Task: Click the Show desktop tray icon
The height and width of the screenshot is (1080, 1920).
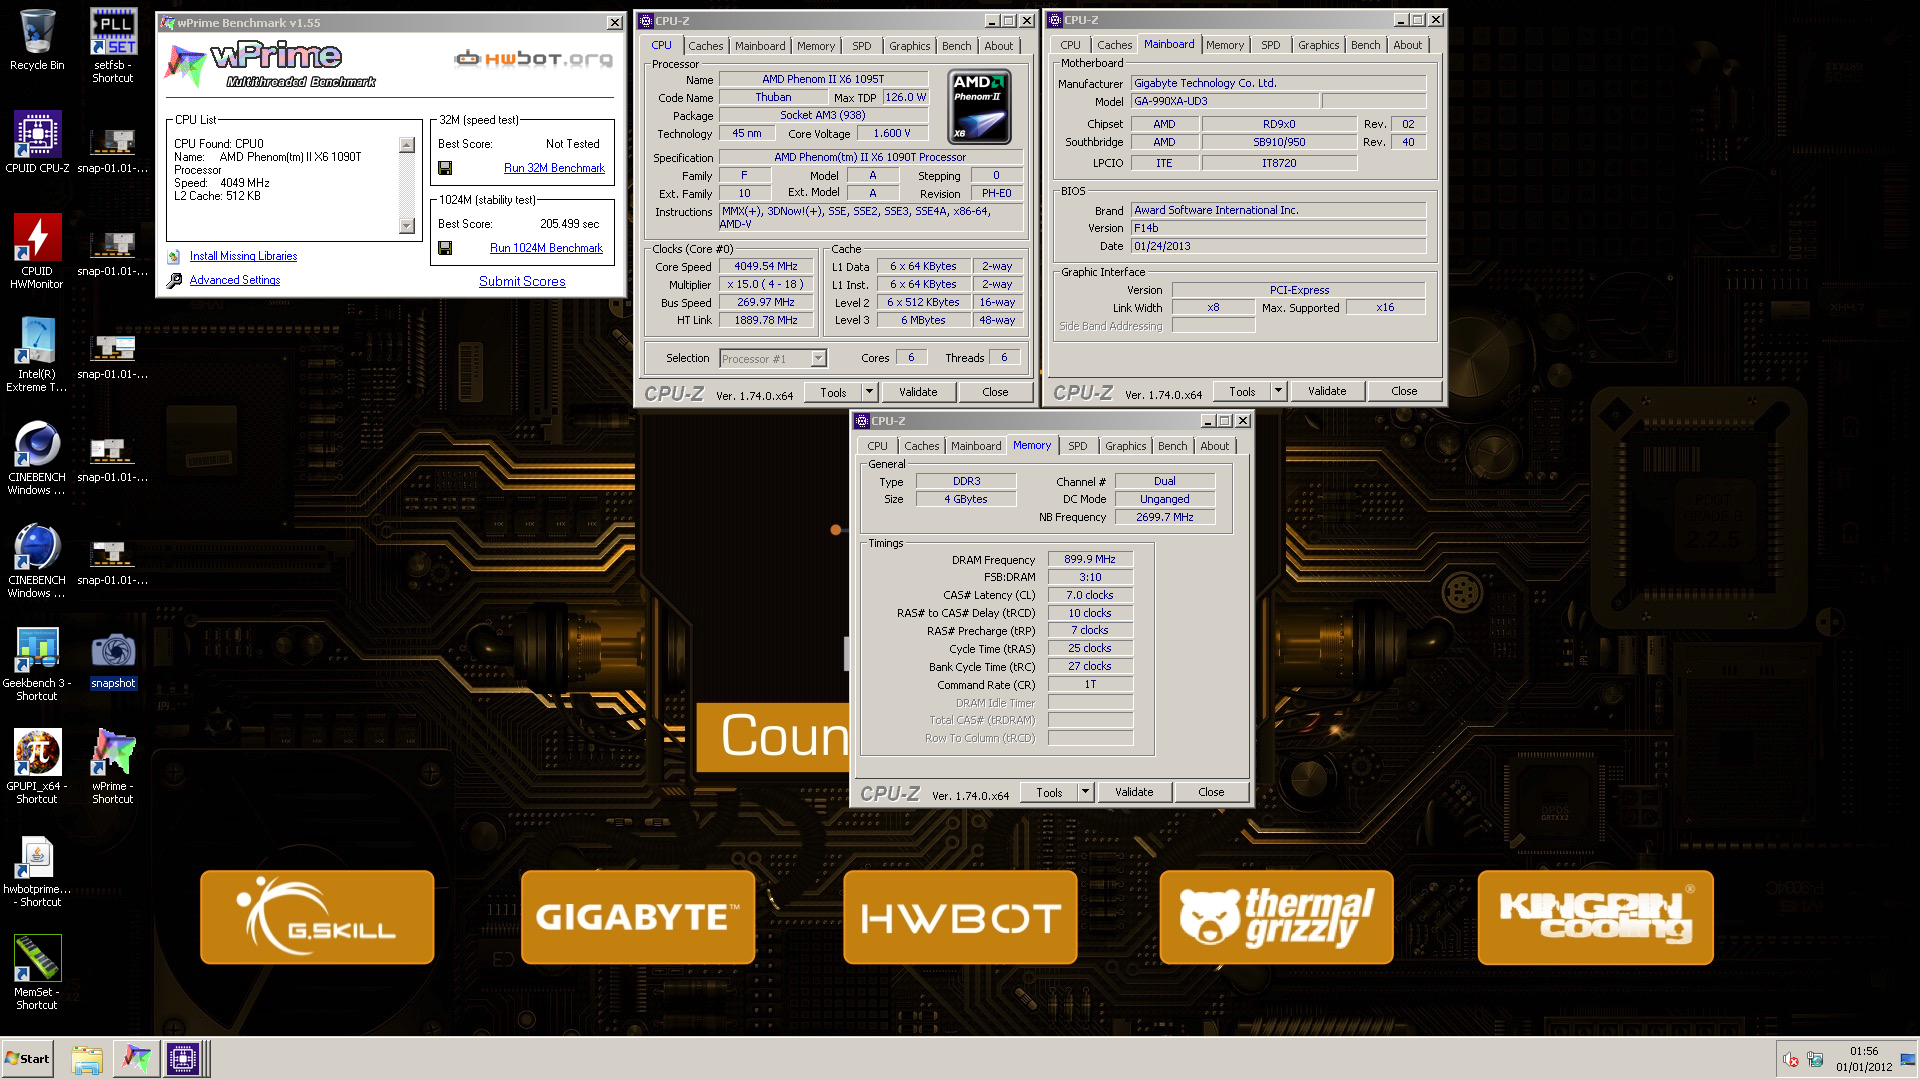Action: point(1908,1059)
